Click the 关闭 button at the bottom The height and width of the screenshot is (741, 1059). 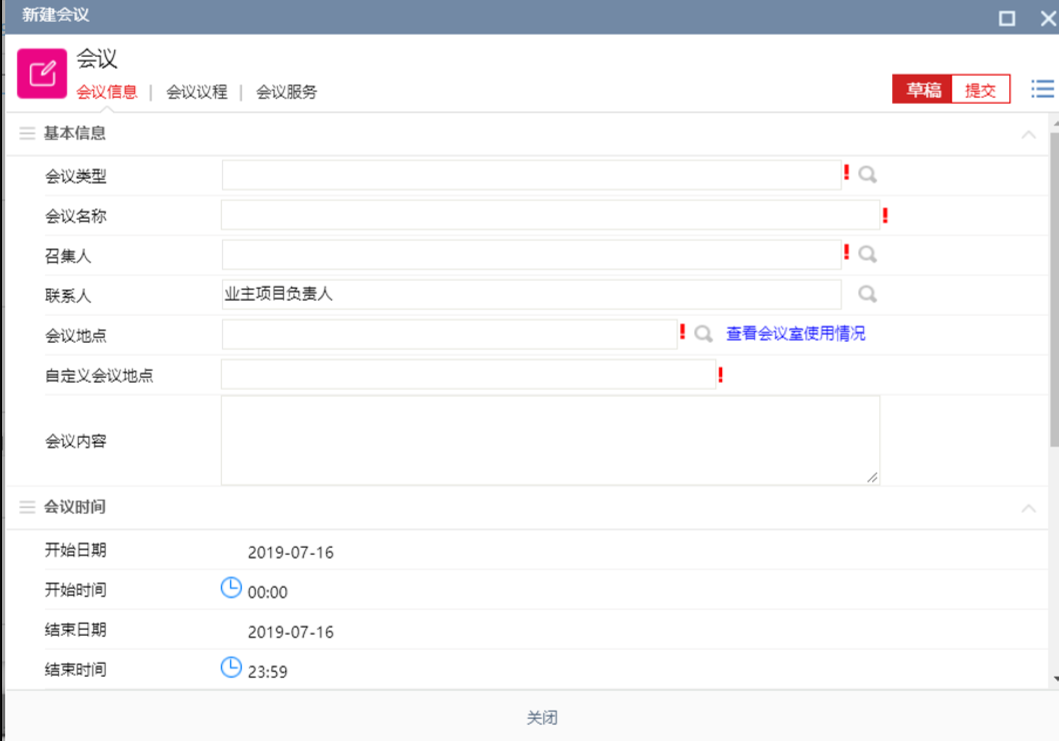coord(542,717)
